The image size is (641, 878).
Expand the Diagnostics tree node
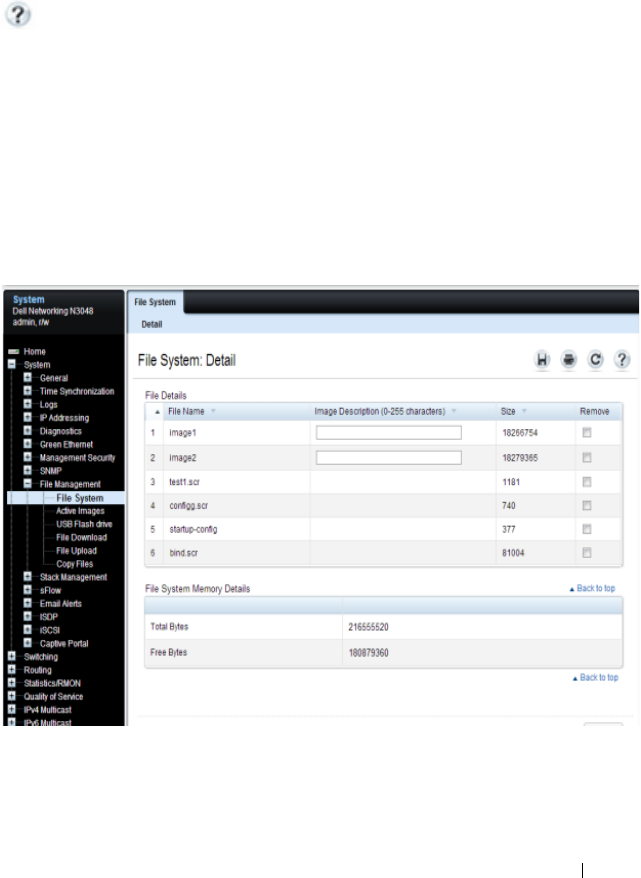click(x=27, y=431)
